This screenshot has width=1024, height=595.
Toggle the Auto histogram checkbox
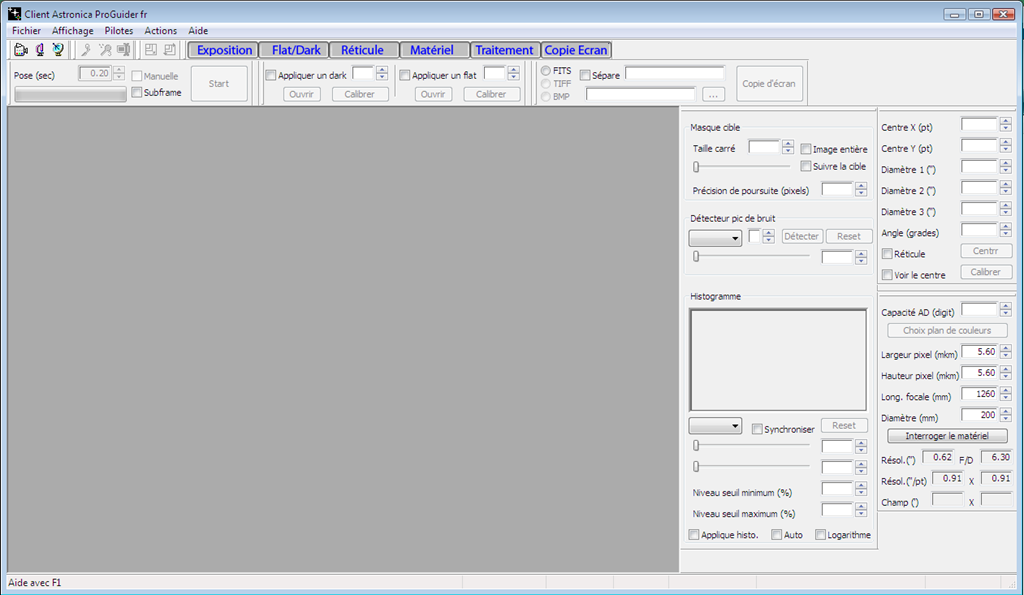776,534
